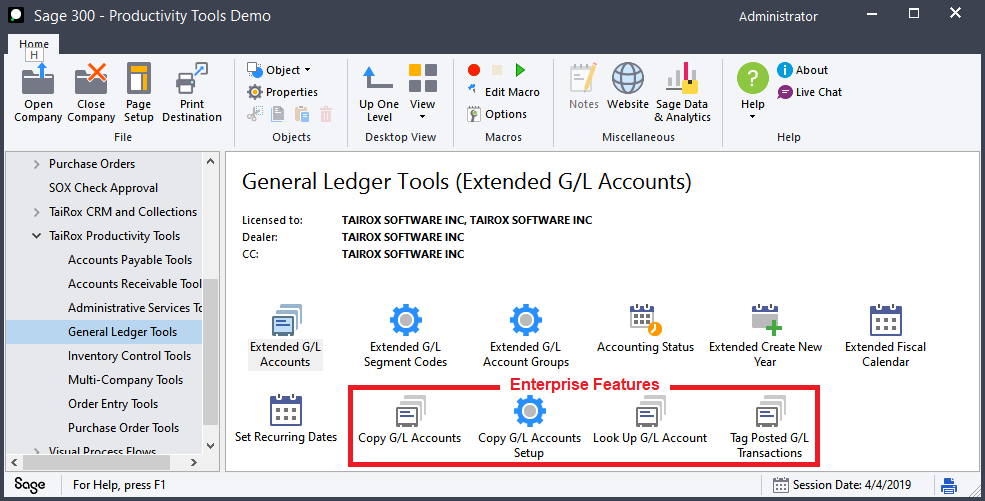
Task: Run macro with green play icon
Action: coord(520,70)
